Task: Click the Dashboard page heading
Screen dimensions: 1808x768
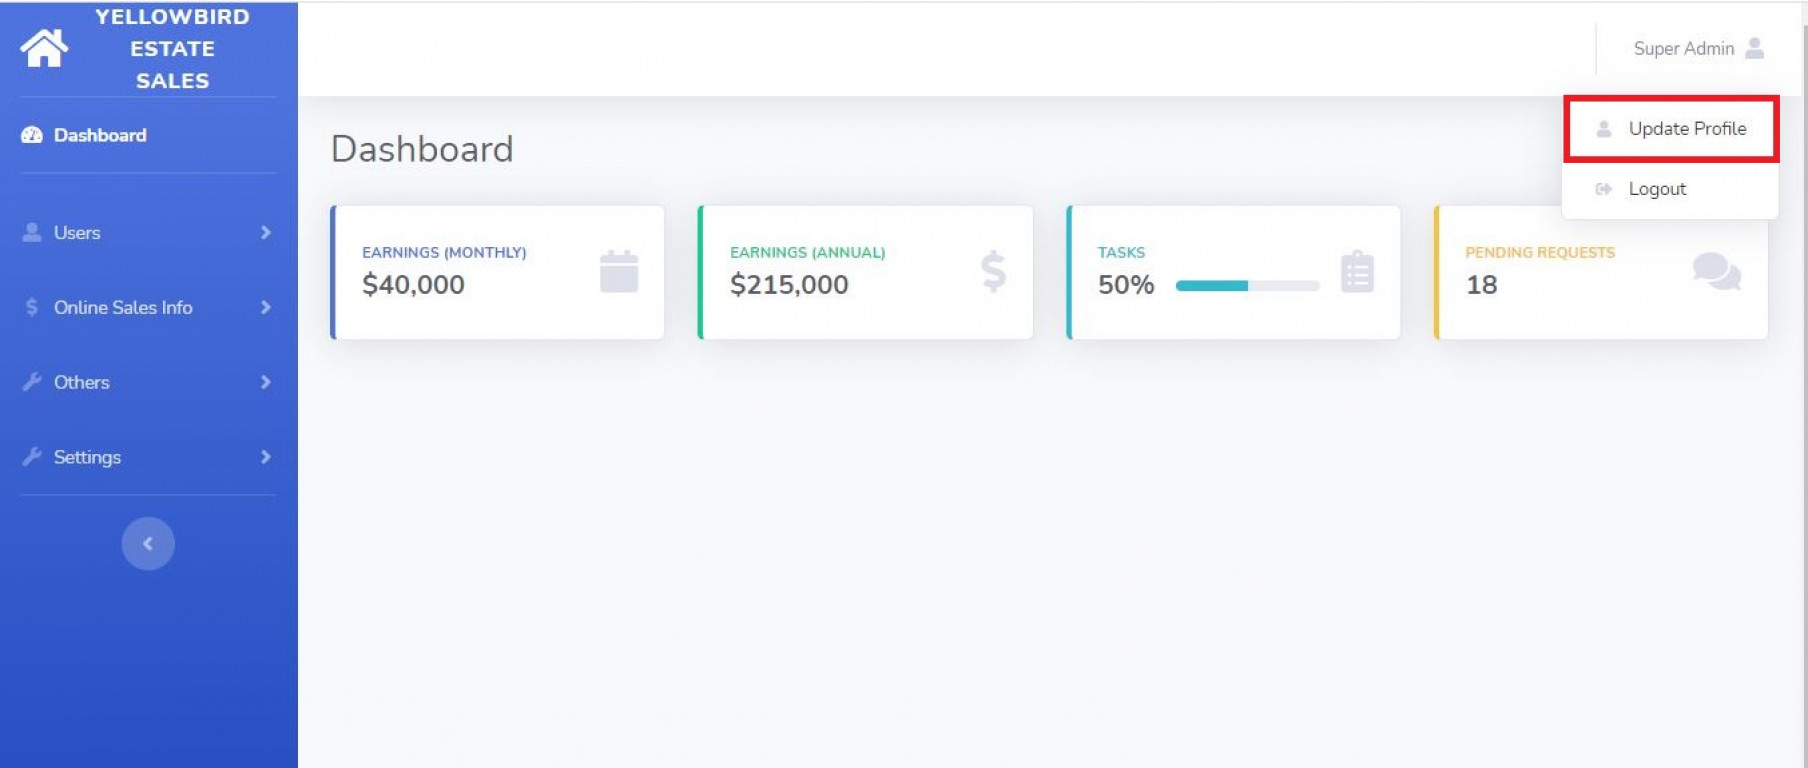Action: point(422,149)
